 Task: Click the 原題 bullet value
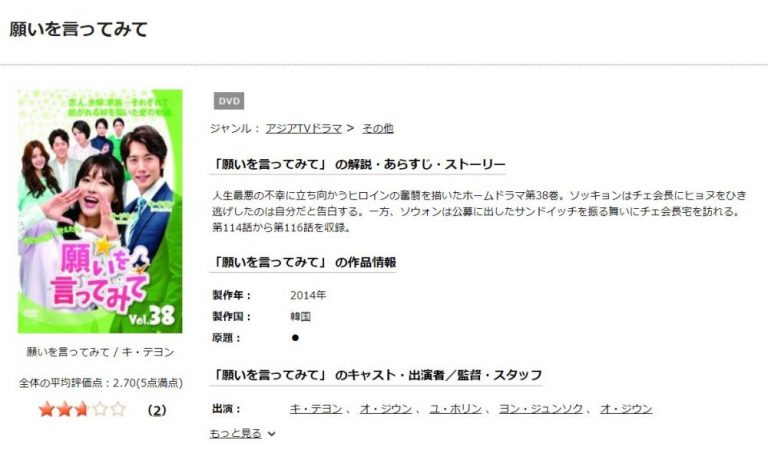point(295,338)
